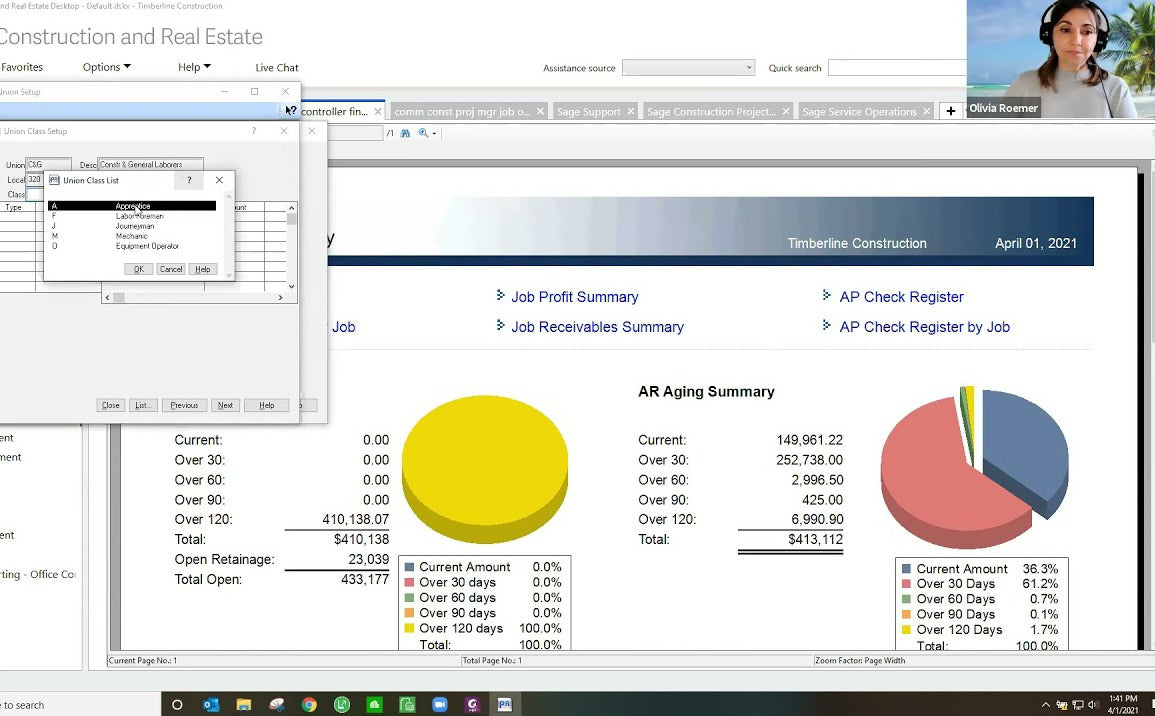Click the PR application icon on the taskbar
This screenshot has width=1155, height=716.
pos(505,704)
